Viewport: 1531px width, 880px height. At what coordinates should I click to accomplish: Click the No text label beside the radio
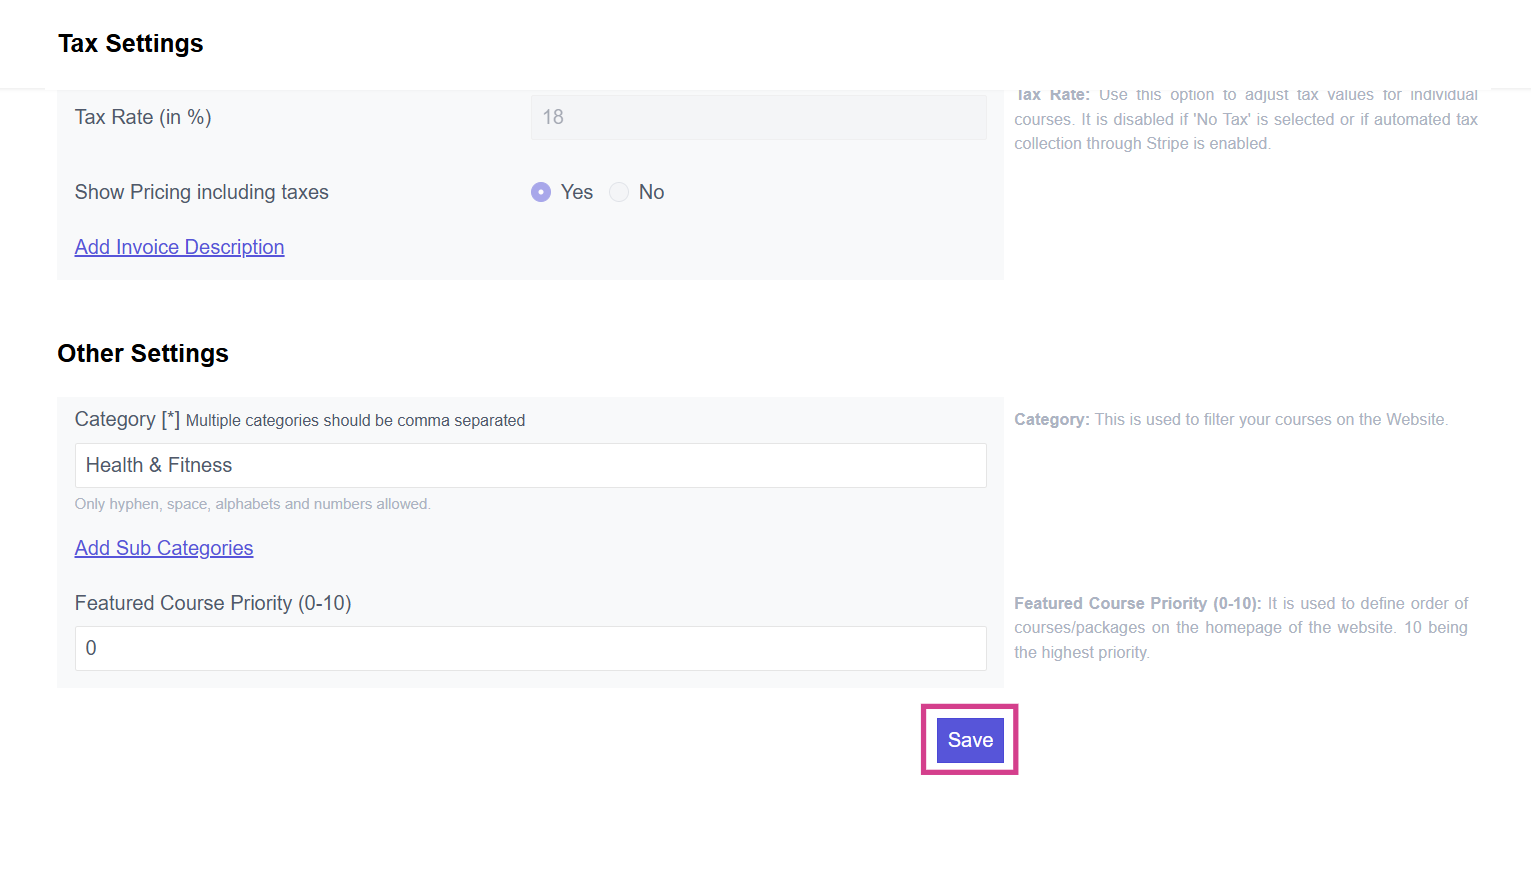(x=651, y=192)
